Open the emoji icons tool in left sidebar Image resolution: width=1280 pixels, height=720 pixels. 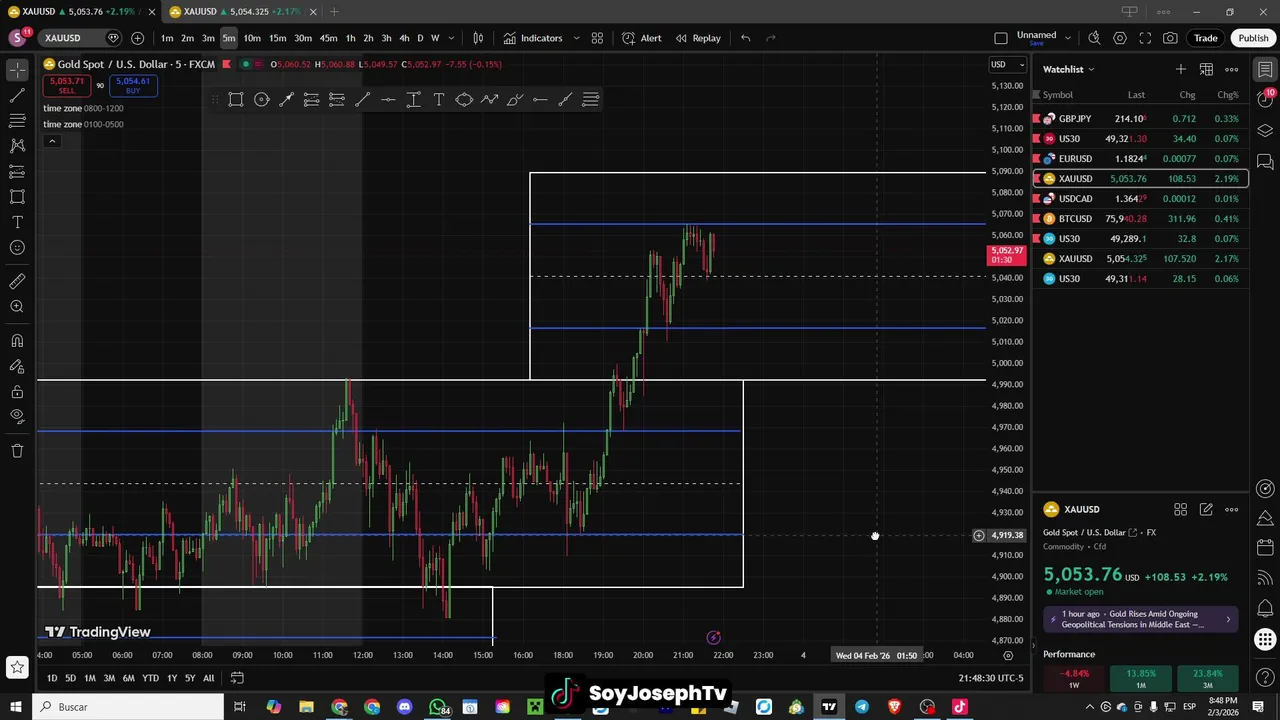pyautogui.click(x=17, y=248)
